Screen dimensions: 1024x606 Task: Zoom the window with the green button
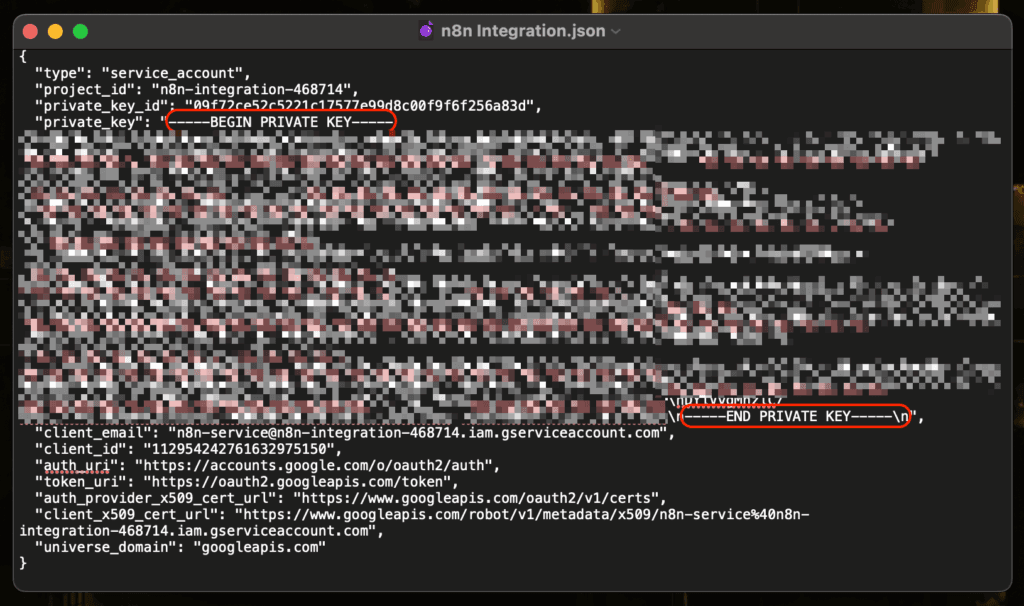point(80,31)
